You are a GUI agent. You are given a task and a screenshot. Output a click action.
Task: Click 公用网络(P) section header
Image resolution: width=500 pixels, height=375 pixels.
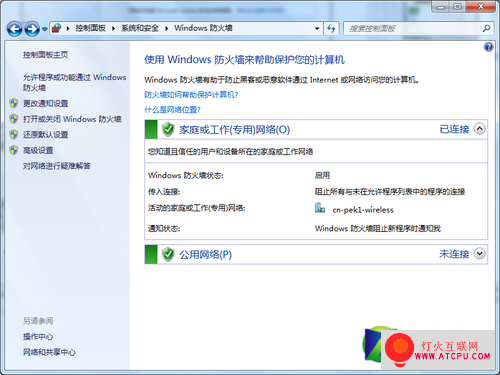(206, 255)
